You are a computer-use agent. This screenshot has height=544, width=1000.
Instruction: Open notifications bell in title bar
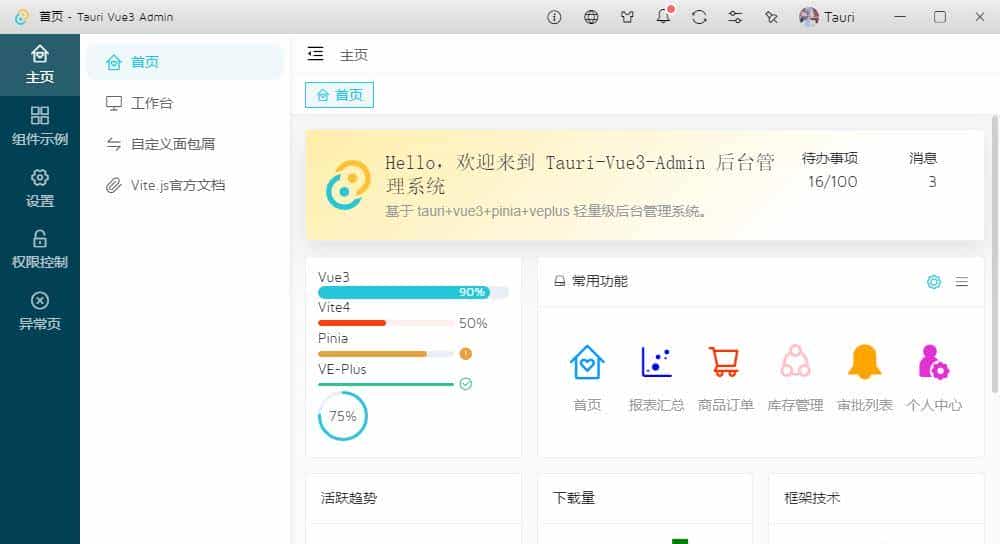tap(663, 16)
